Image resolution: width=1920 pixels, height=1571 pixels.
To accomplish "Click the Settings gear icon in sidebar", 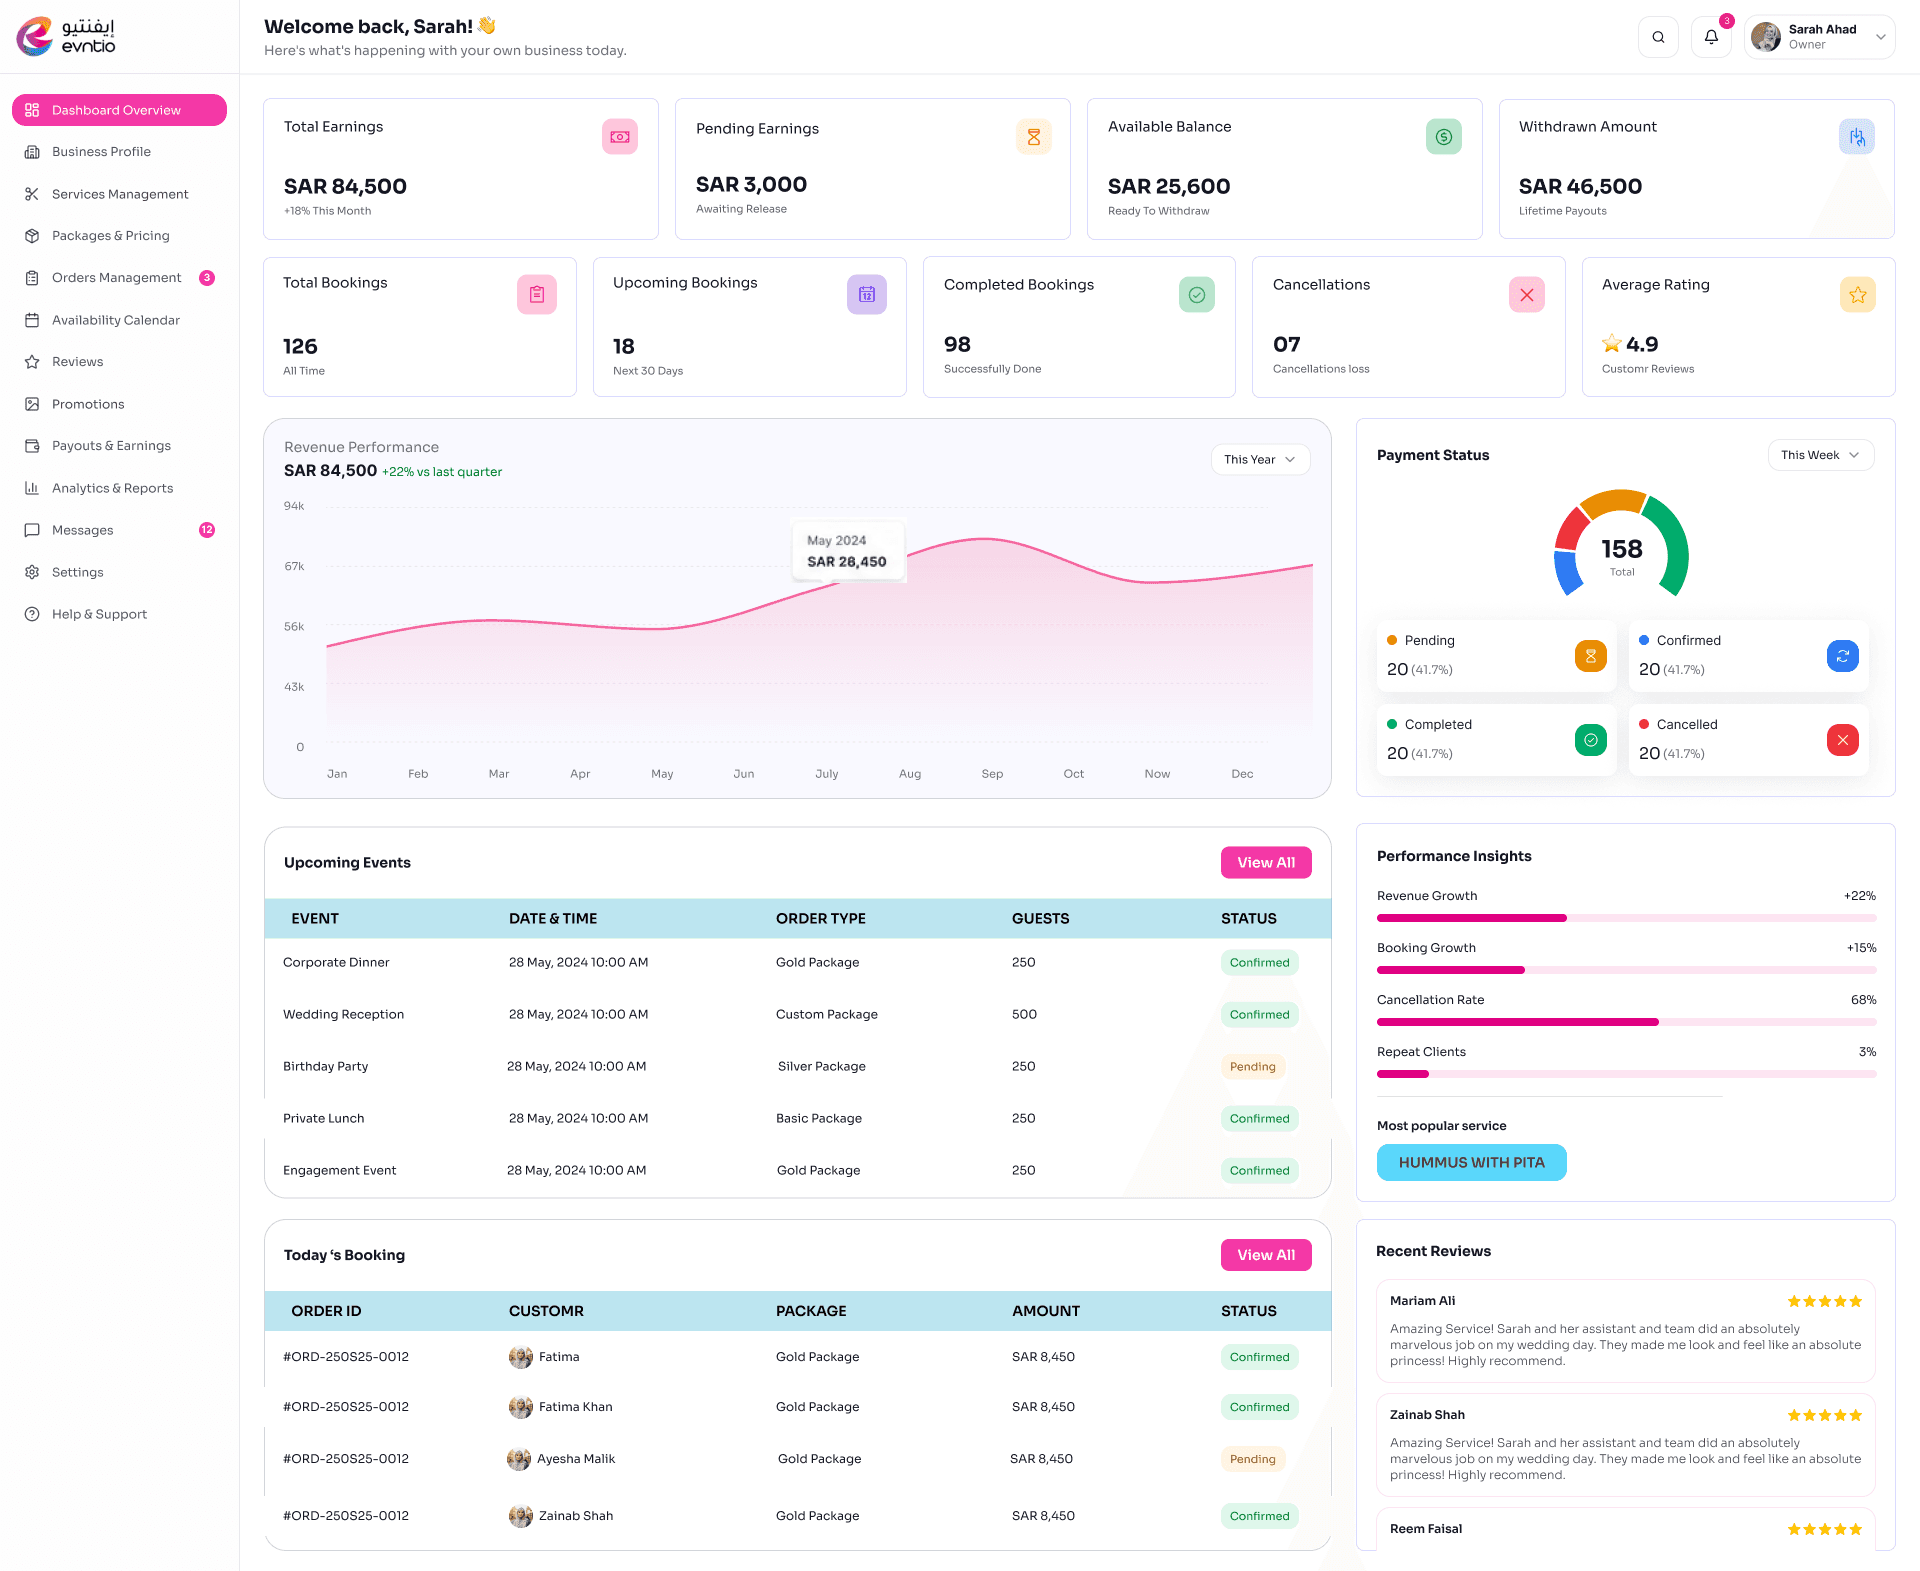I will click(32, 572).
